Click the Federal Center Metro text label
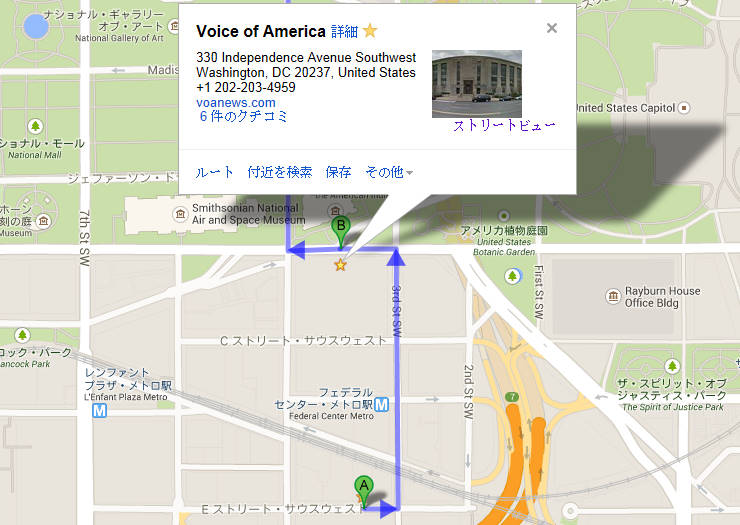Screen dimensions: 740x525 331,416
